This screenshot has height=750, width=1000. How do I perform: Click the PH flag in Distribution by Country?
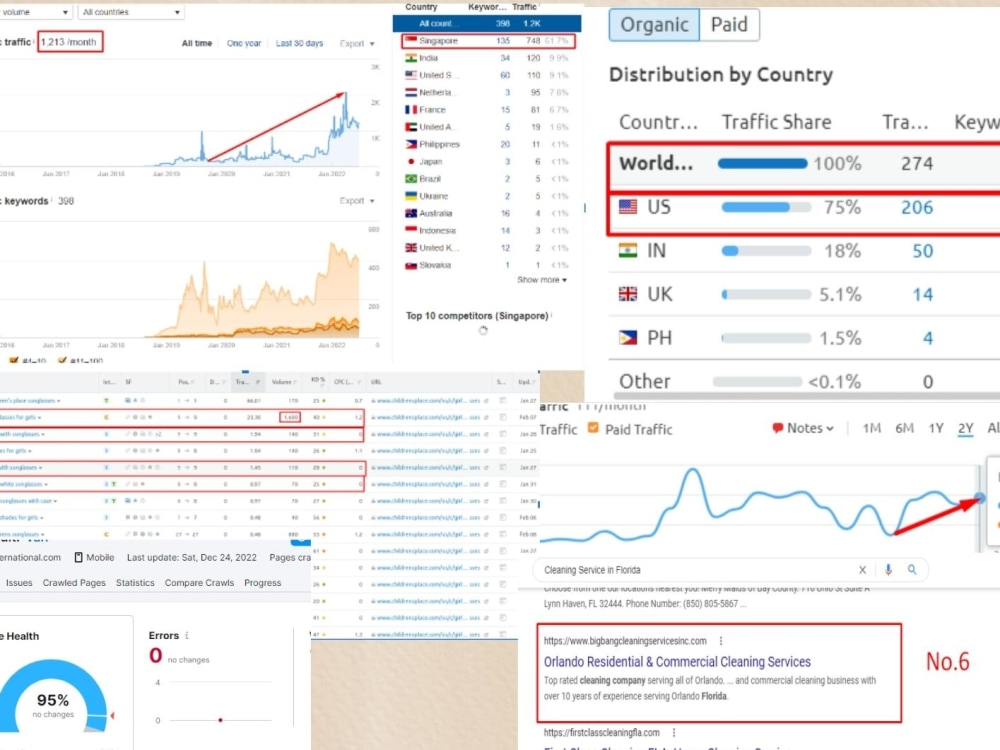628,337
